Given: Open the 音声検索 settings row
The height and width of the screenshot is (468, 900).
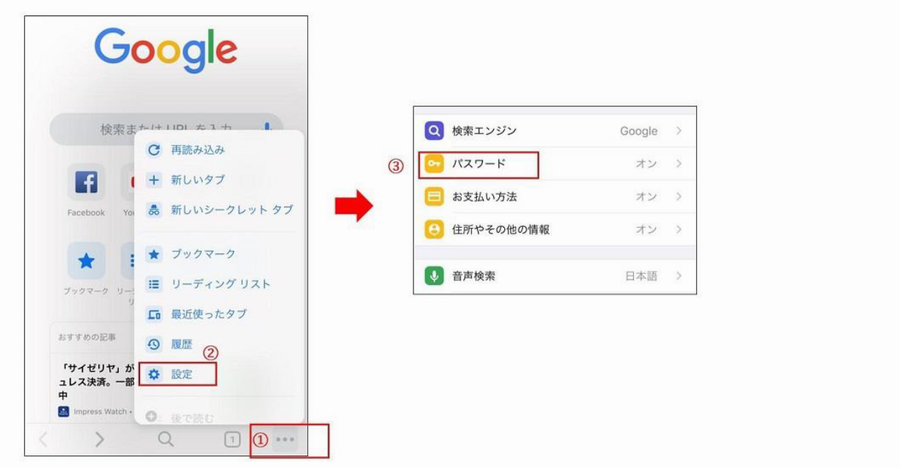Looking at the screenshot, I should tap(555, 276).
